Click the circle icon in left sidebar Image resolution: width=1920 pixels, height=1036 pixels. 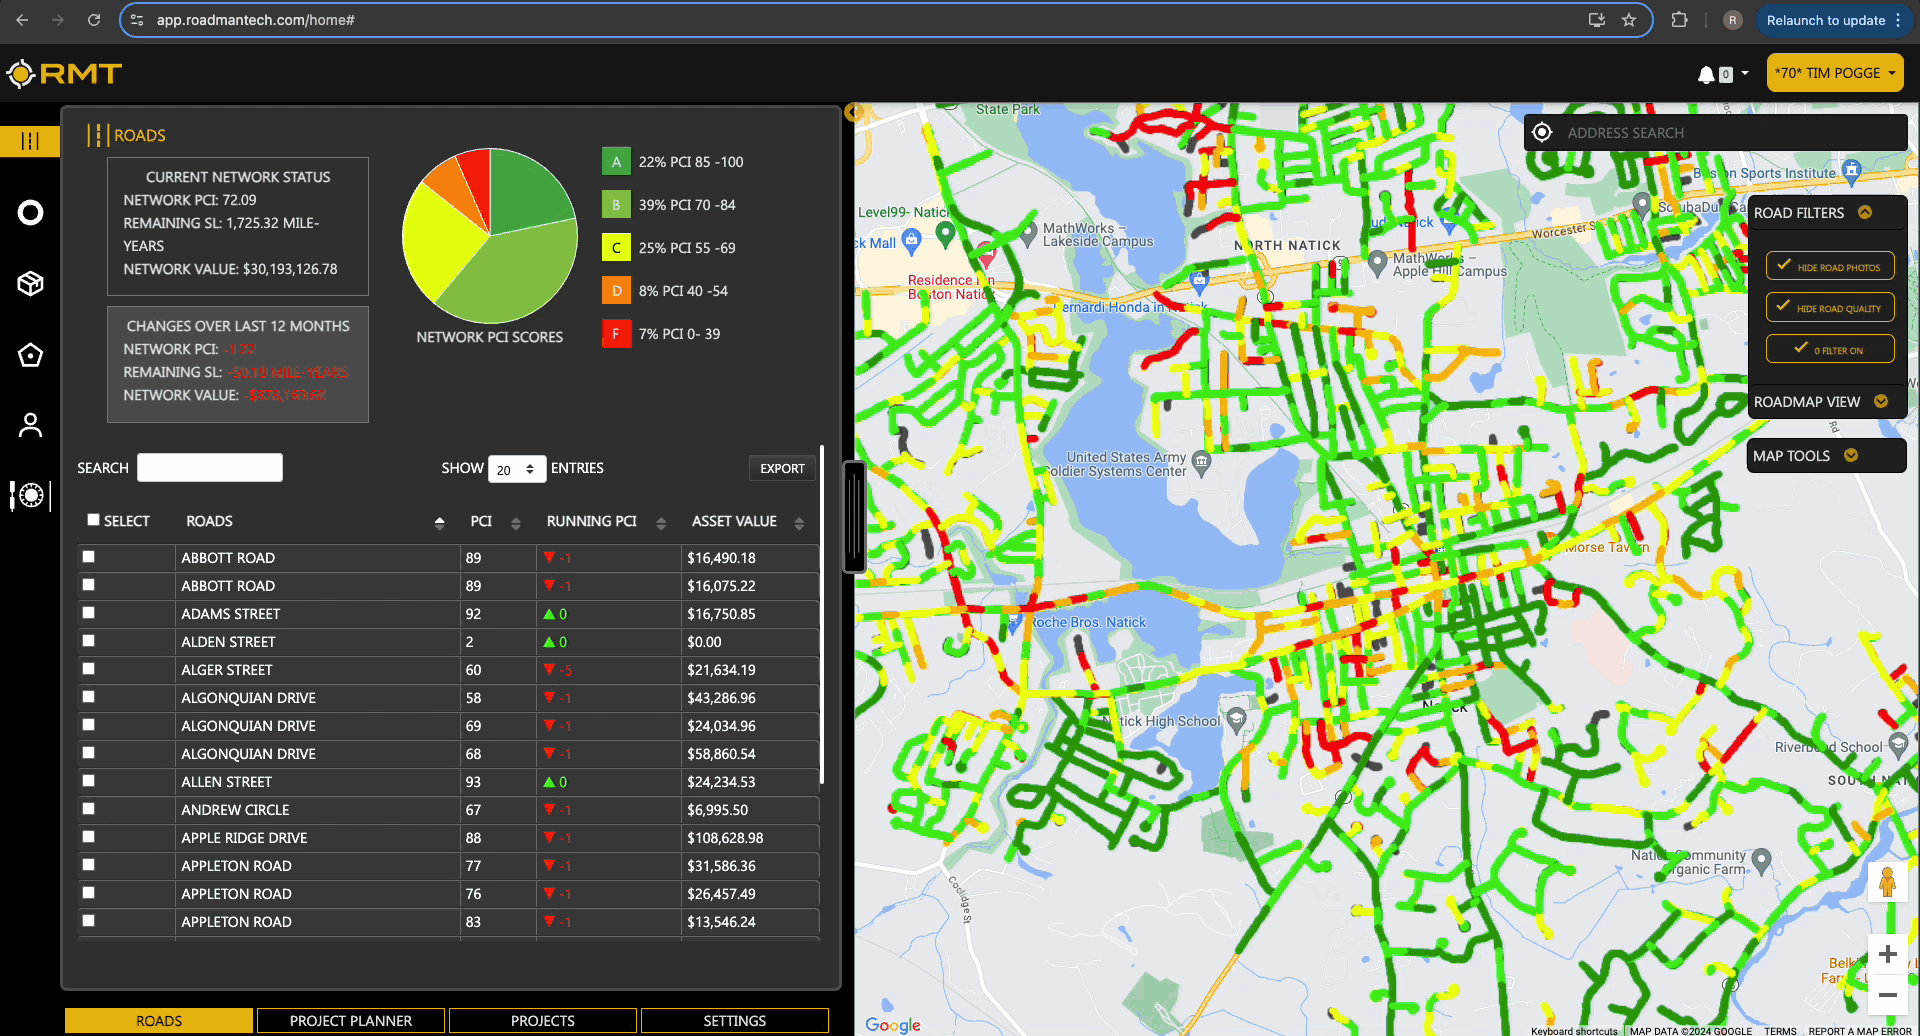[x=31, y=213]
